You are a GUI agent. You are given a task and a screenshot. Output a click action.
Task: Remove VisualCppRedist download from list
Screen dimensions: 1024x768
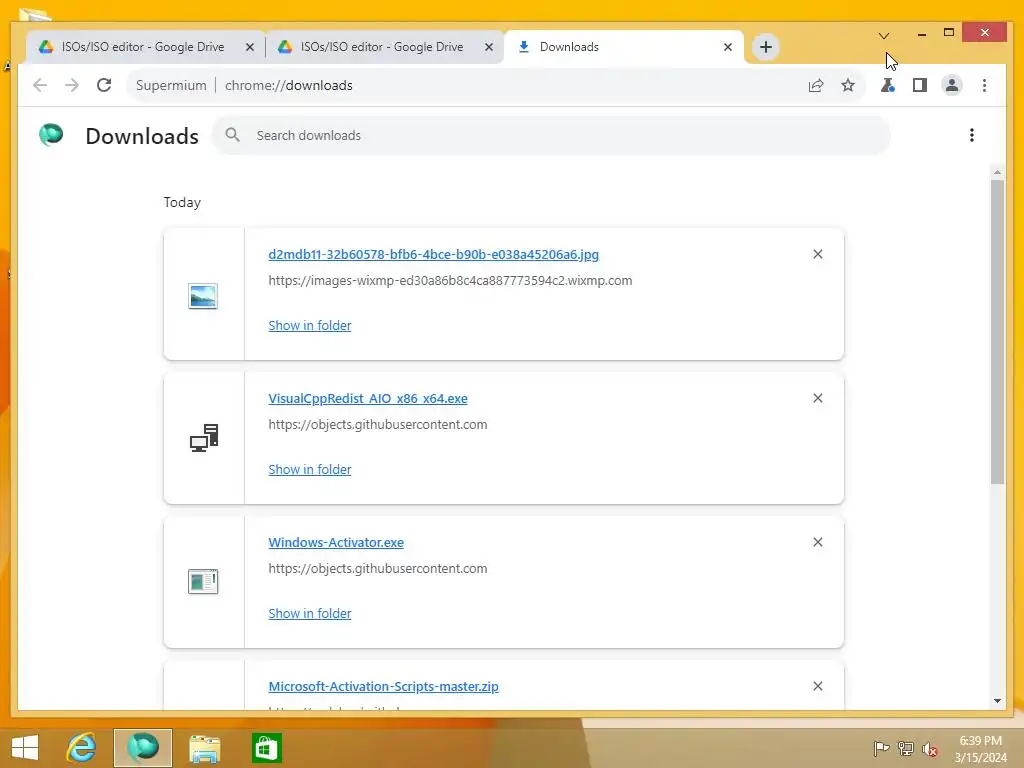pos(818,398)
